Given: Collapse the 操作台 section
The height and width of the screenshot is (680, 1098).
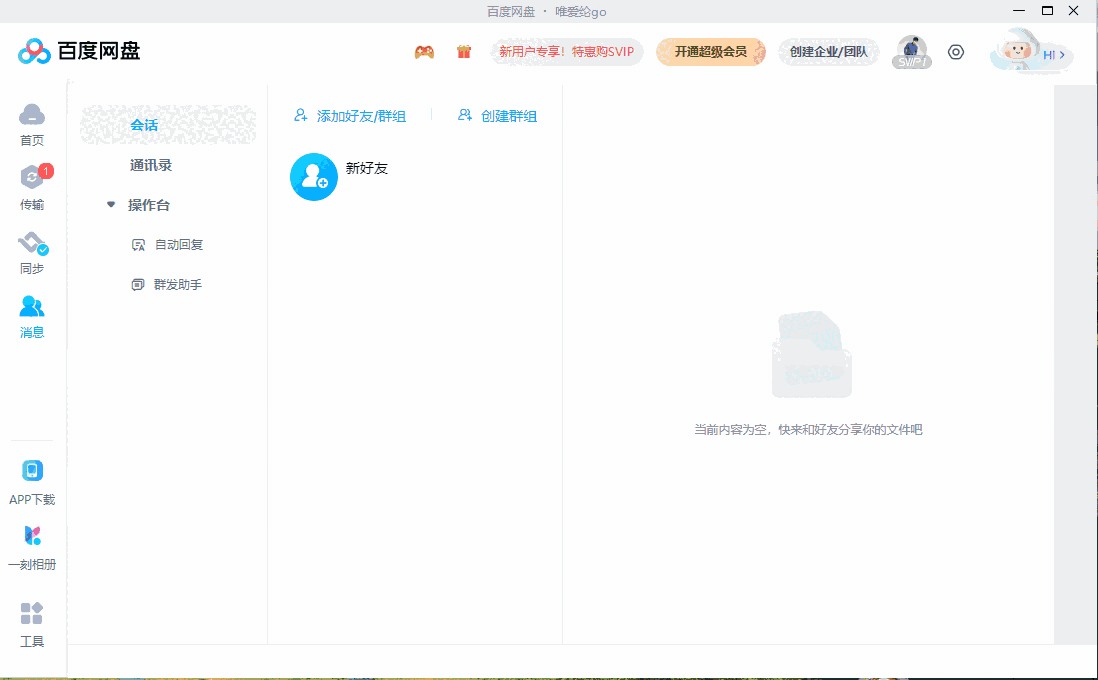Looking at the screenshot, I should [111, 204].
